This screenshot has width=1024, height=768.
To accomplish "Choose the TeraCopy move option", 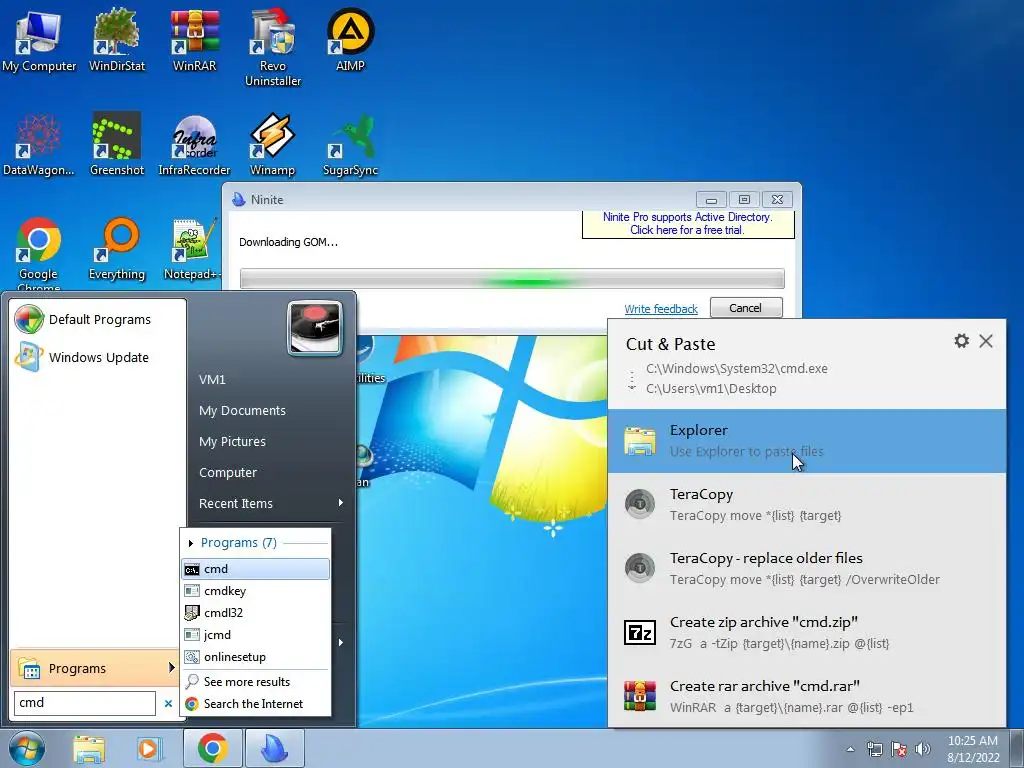I will click(x=807, y=504).
